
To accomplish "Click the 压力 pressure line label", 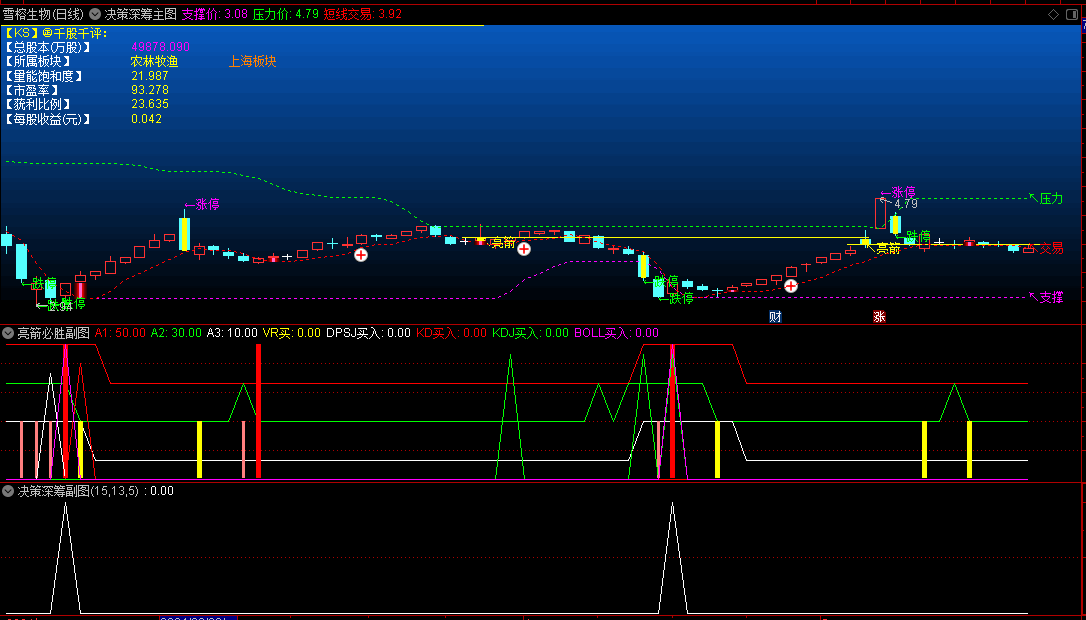I will tap(1051, 199).
